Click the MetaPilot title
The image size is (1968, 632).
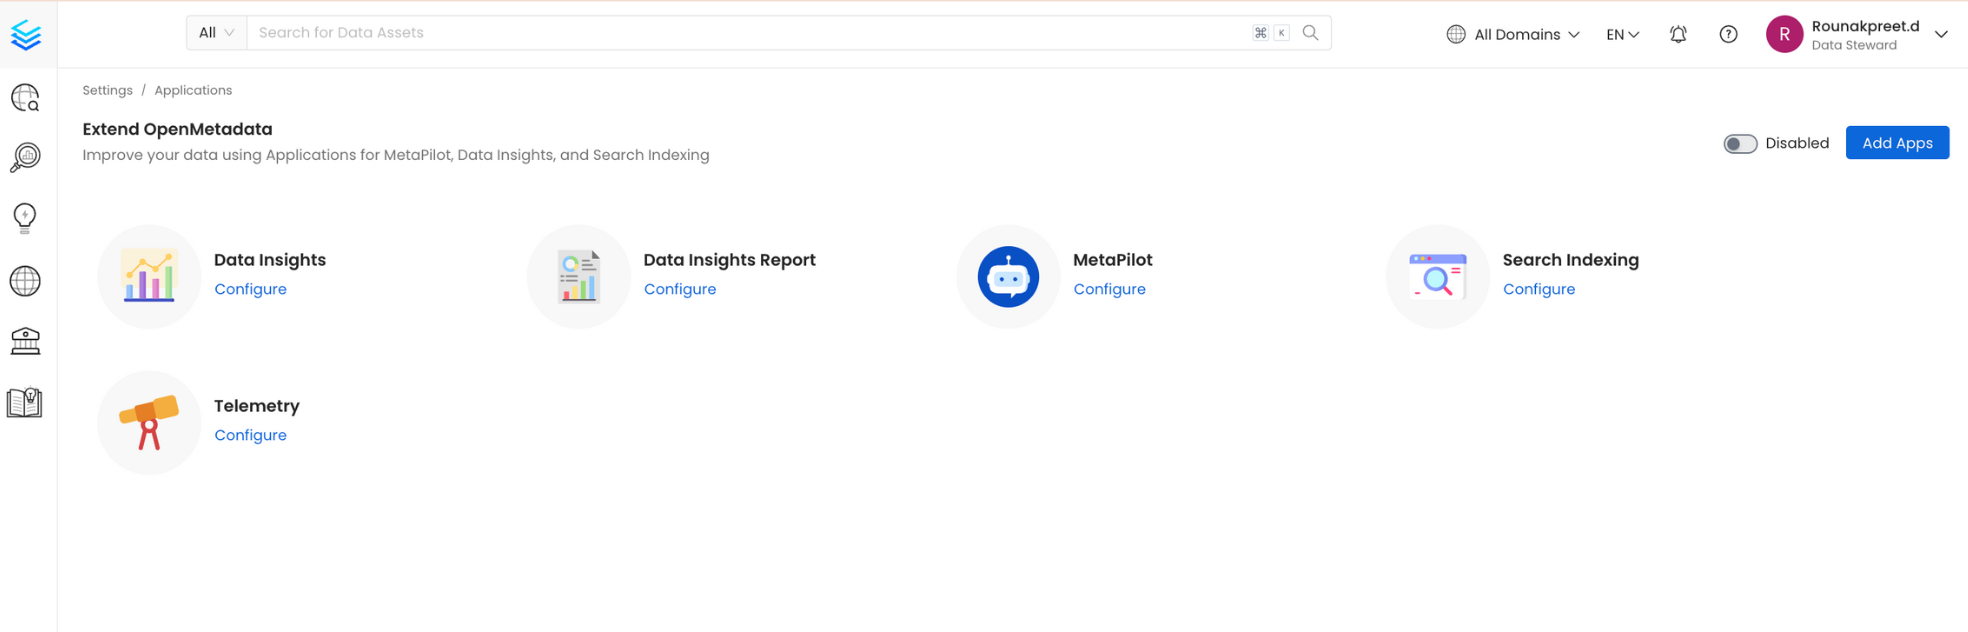tap(1113, 260)
